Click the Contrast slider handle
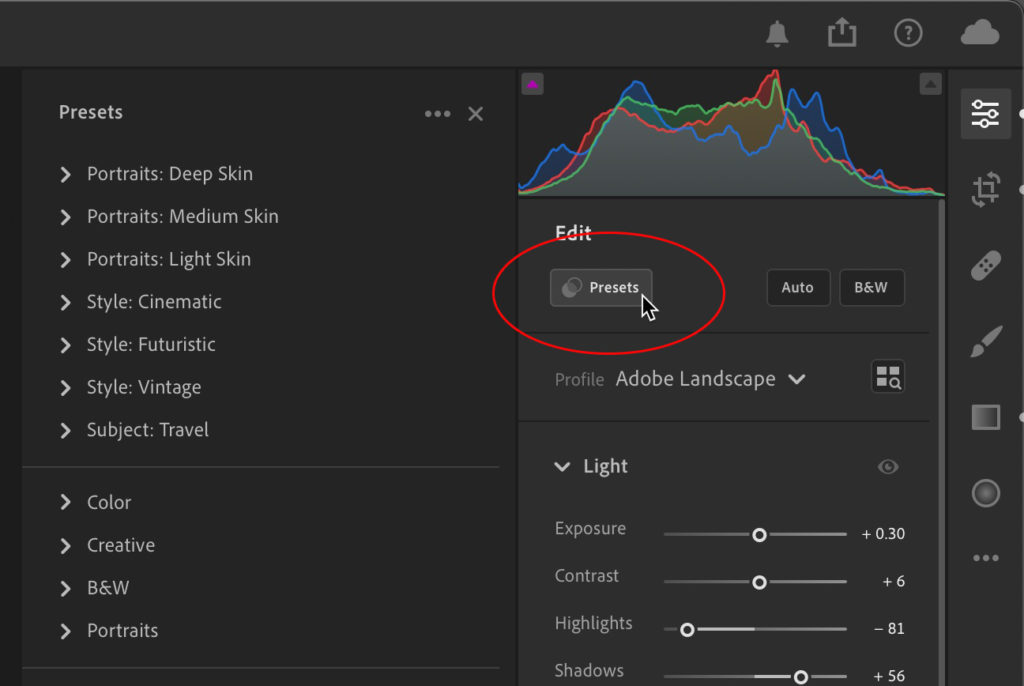1024x686 pixels. (x=759, y=582)
